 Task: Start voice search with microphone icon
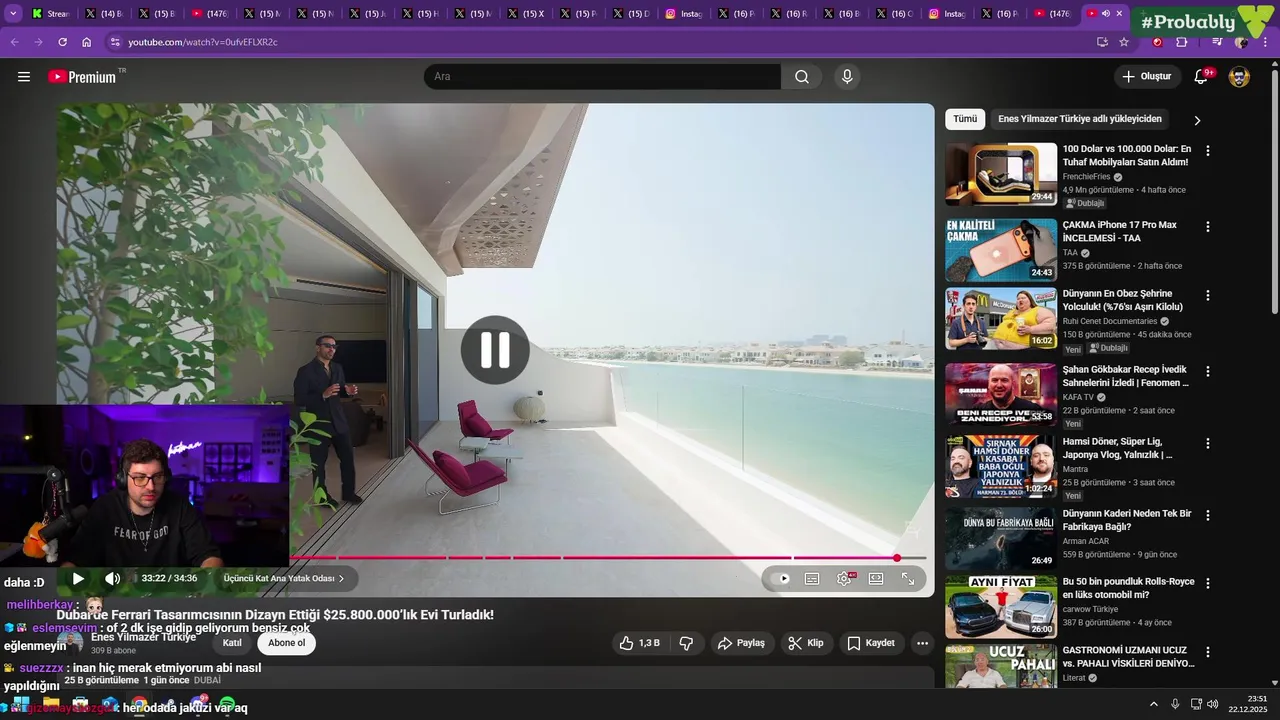[847, 77]
